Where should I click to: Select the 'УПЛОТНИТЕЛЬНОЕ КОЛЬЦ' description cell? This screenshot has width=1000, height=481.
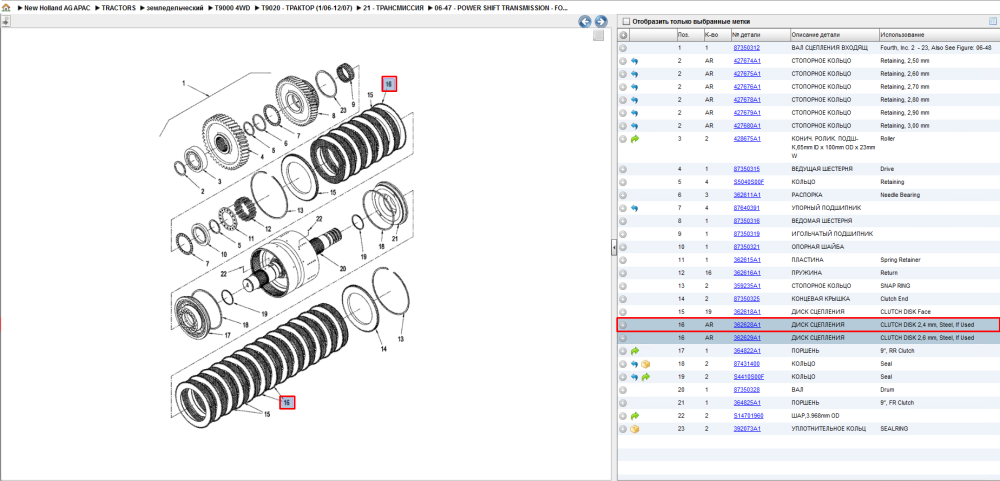(x=830, y=429)
